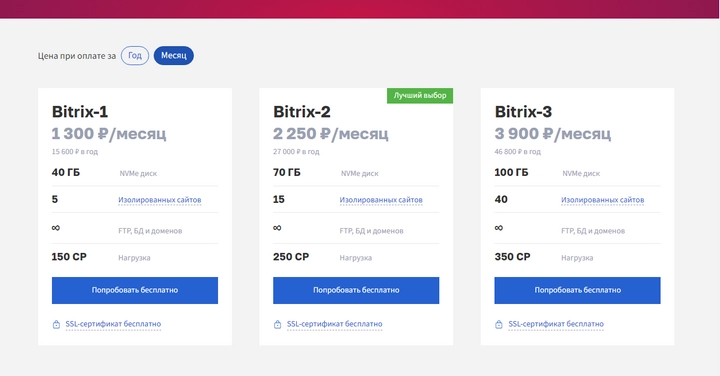
Task: Click Нагрузка label in Bitrix-3 card
Action: pos(577,258)
